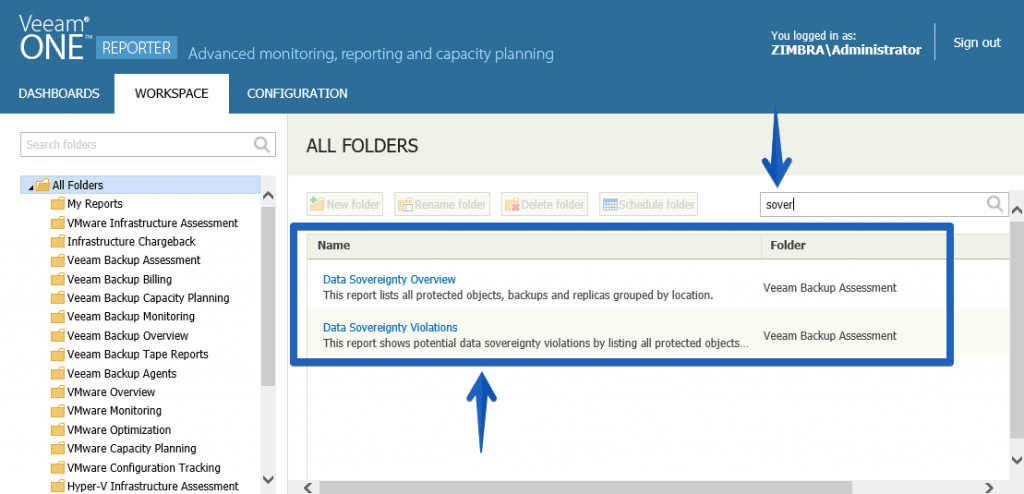Select the Veeam Backup Overview folder
The height and width of the screenshot is (494, 1024).
pos(127,336)
